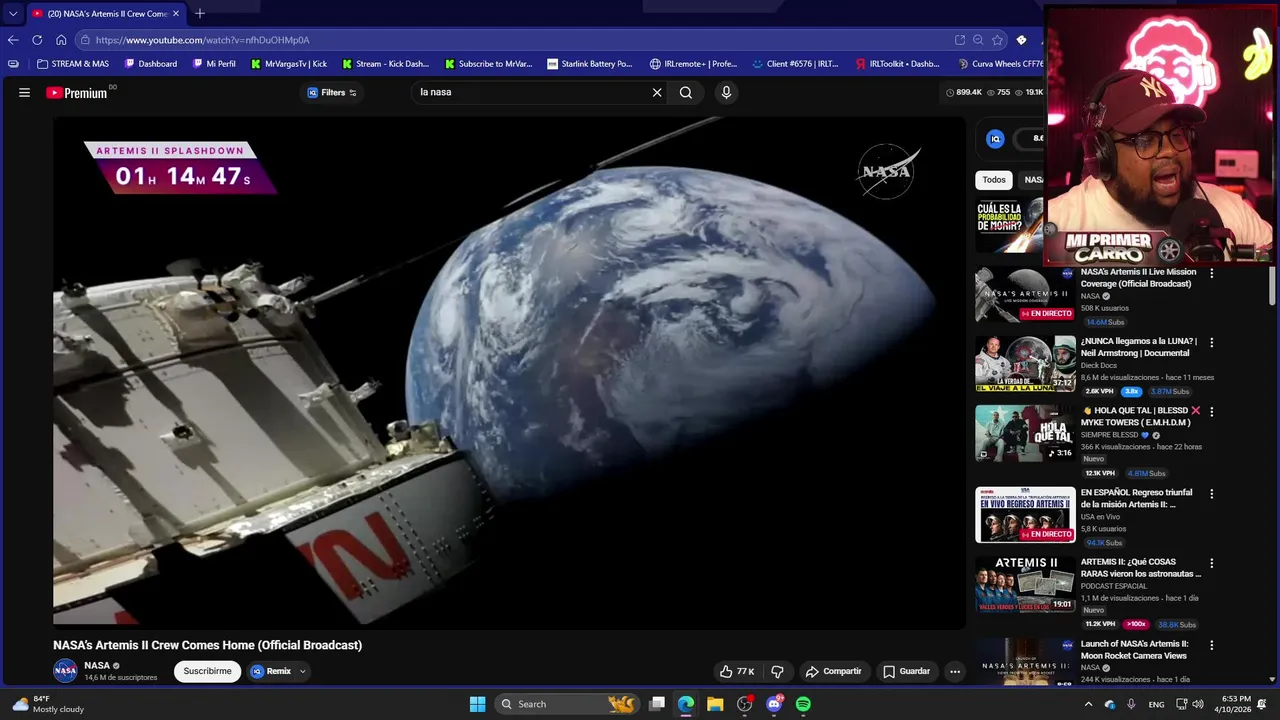Close the NASA Artemis II tab
The image size is (1280, 720).
pyautogui.click(x=176, y=13)
